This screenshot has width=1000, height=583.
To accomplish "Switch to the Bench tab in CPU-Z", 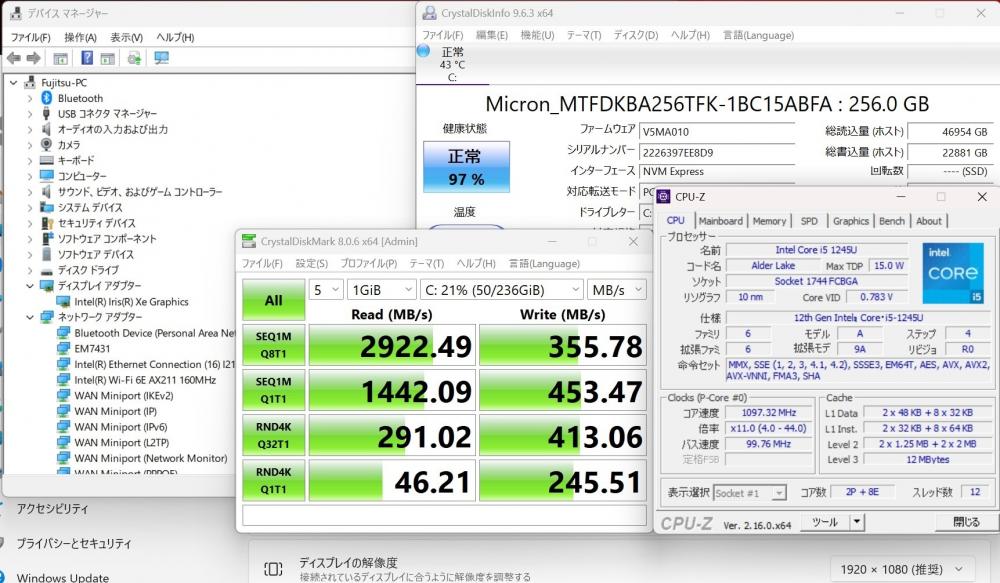I will [892, 221].
